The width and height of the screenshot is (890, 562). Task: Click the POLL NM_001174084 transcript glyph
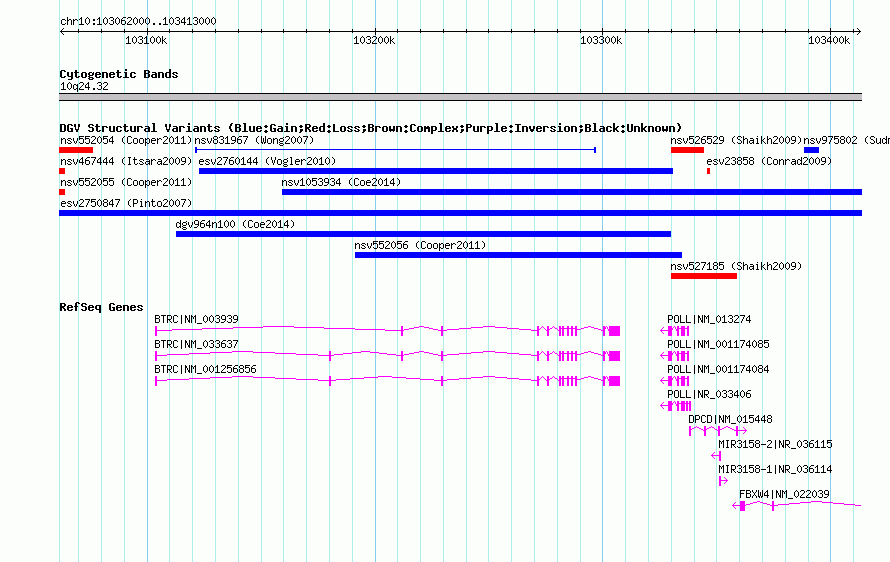(675, 380)
